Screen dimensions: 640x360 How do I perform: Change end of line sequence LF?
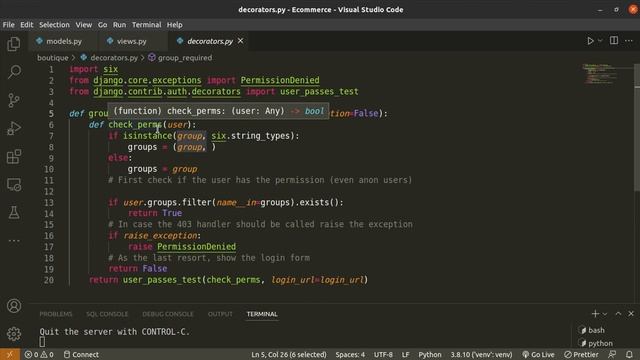click(x=405, y=354)
